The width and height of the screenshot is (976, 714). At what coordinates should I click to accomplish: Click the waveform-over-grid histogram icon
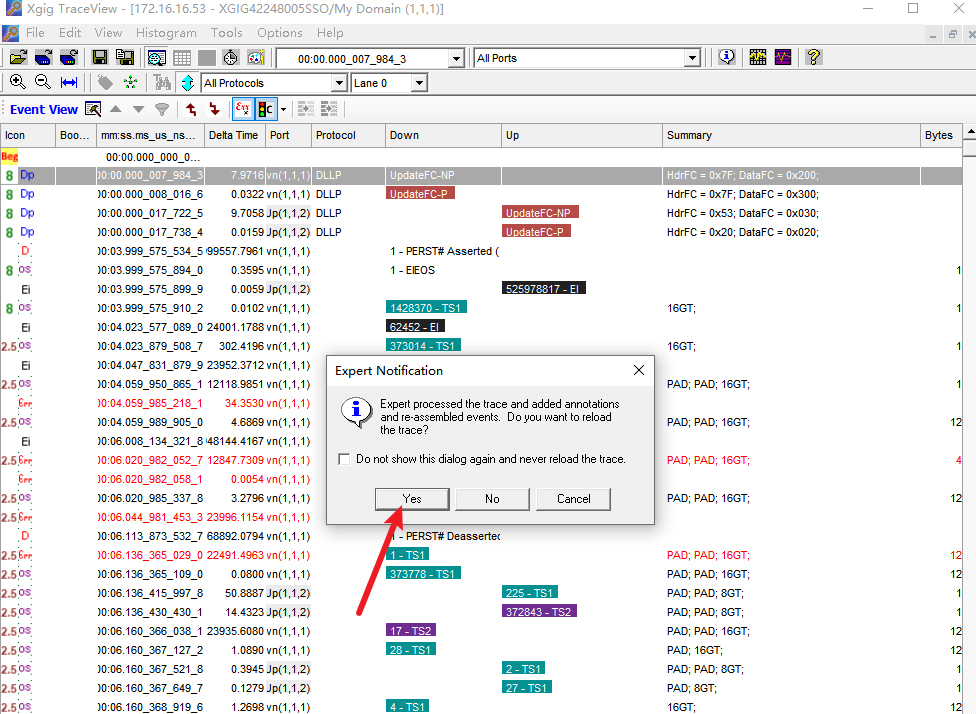758,58
